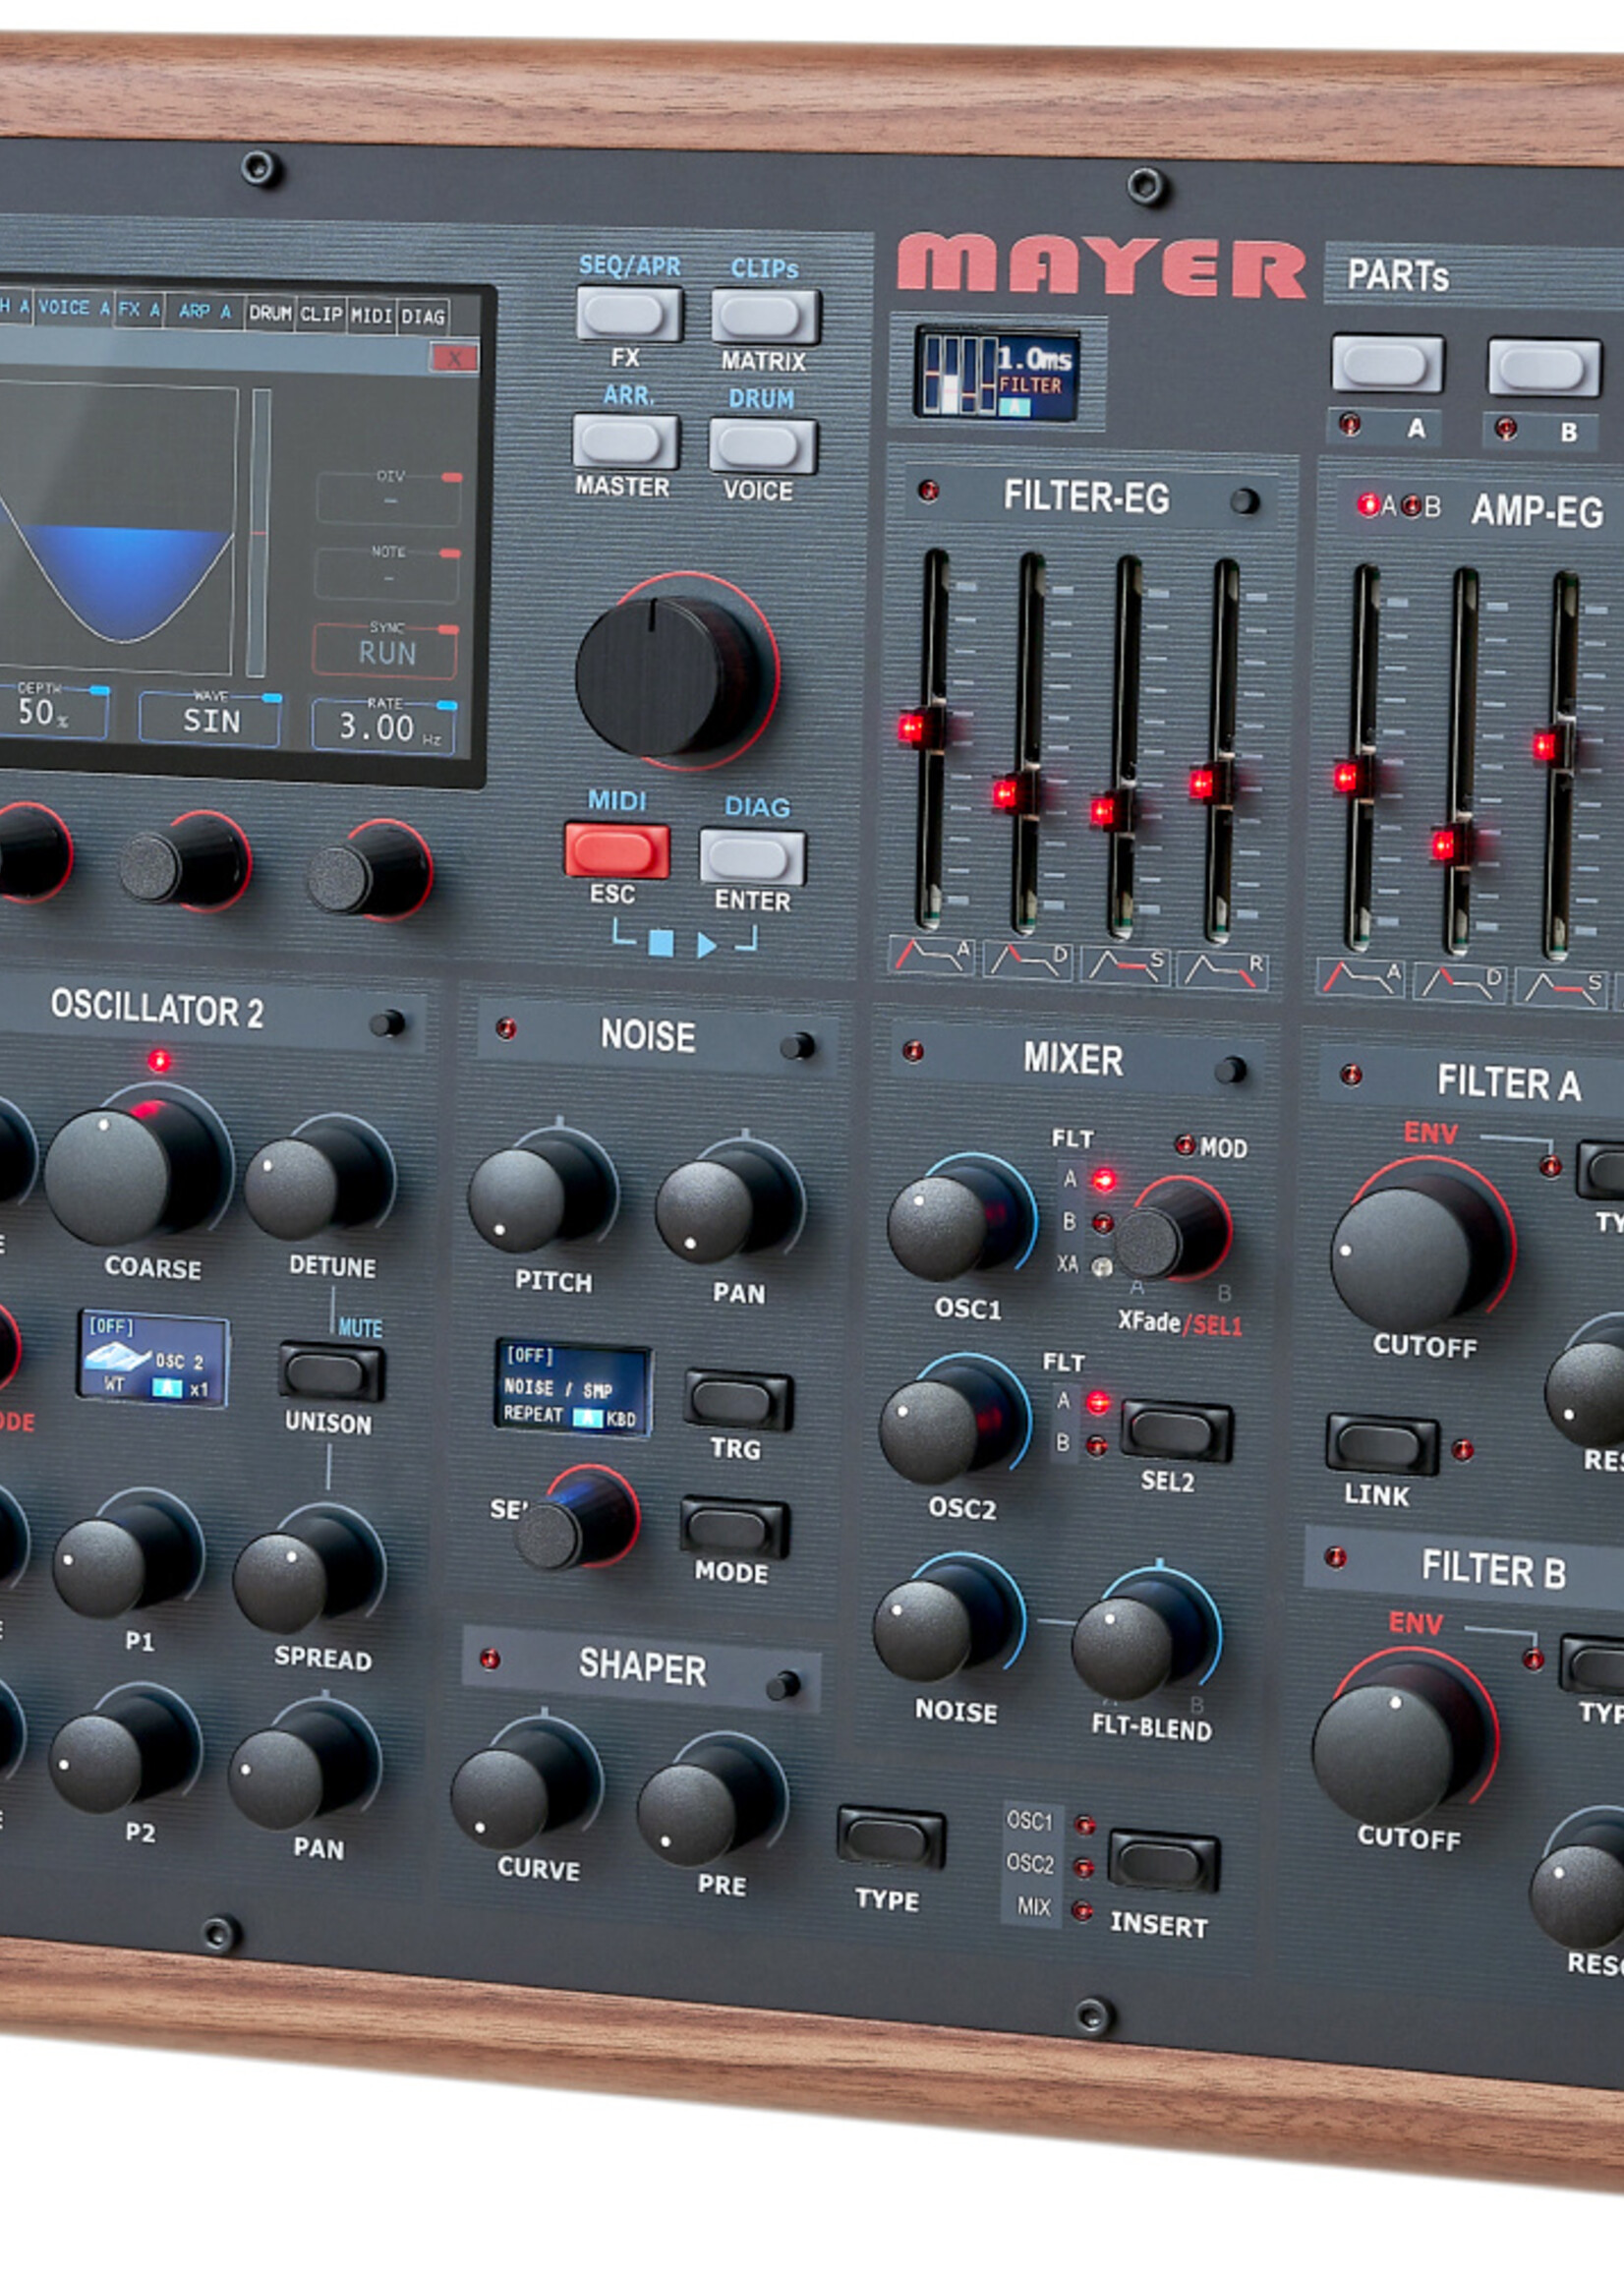Screen dimensions: 1624x2274
Task: Toggle the Filter A LINK button
Action: click(1382, 1445)
